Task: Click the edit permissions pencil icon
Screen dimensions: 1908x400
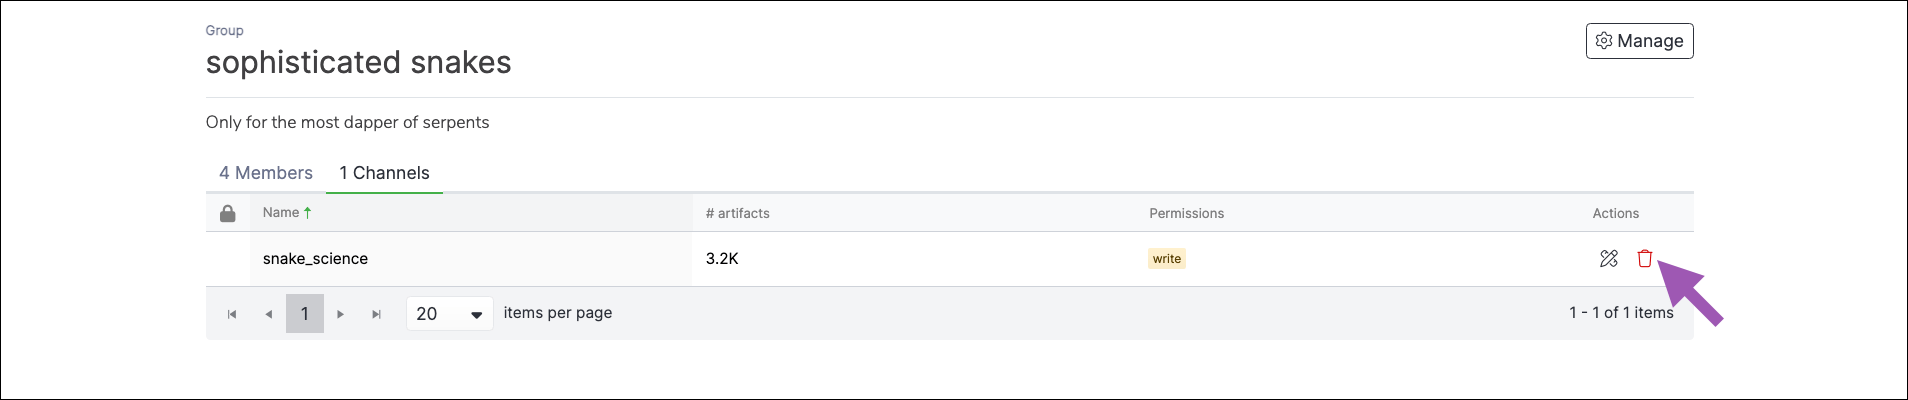Action: [x=1608, y=258]
